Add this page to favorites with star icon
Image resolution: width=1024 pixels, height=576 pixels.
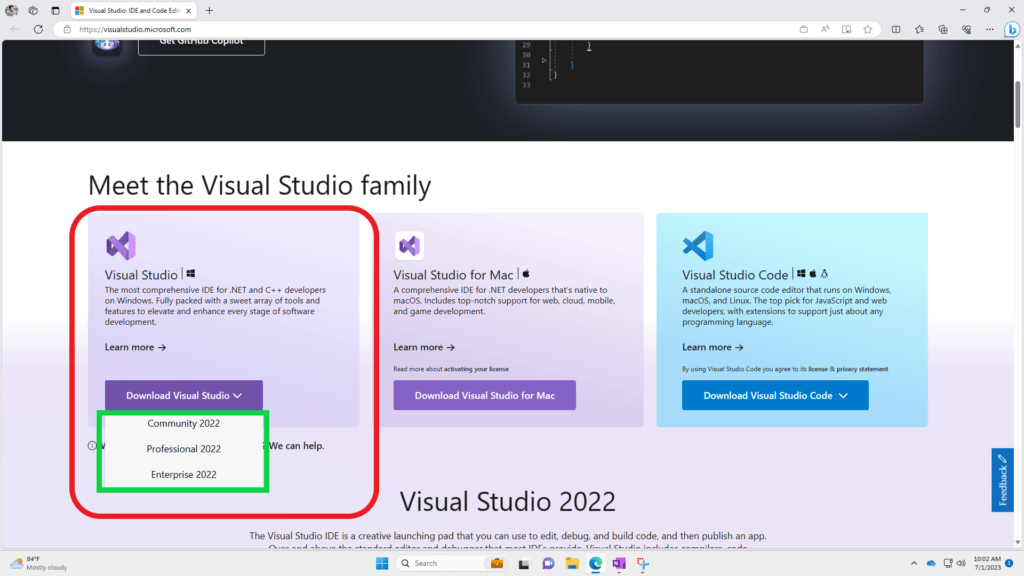point(867,29)
